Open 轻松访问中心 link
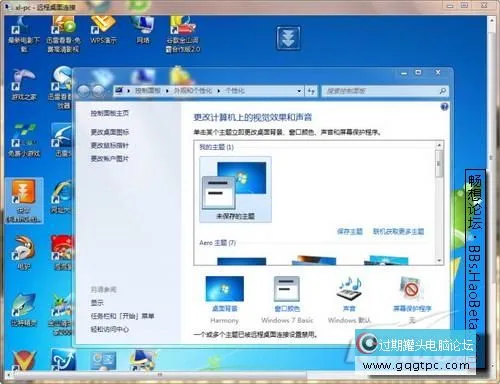The width and height of the screenshot is (500, 384). coord(109,329)
